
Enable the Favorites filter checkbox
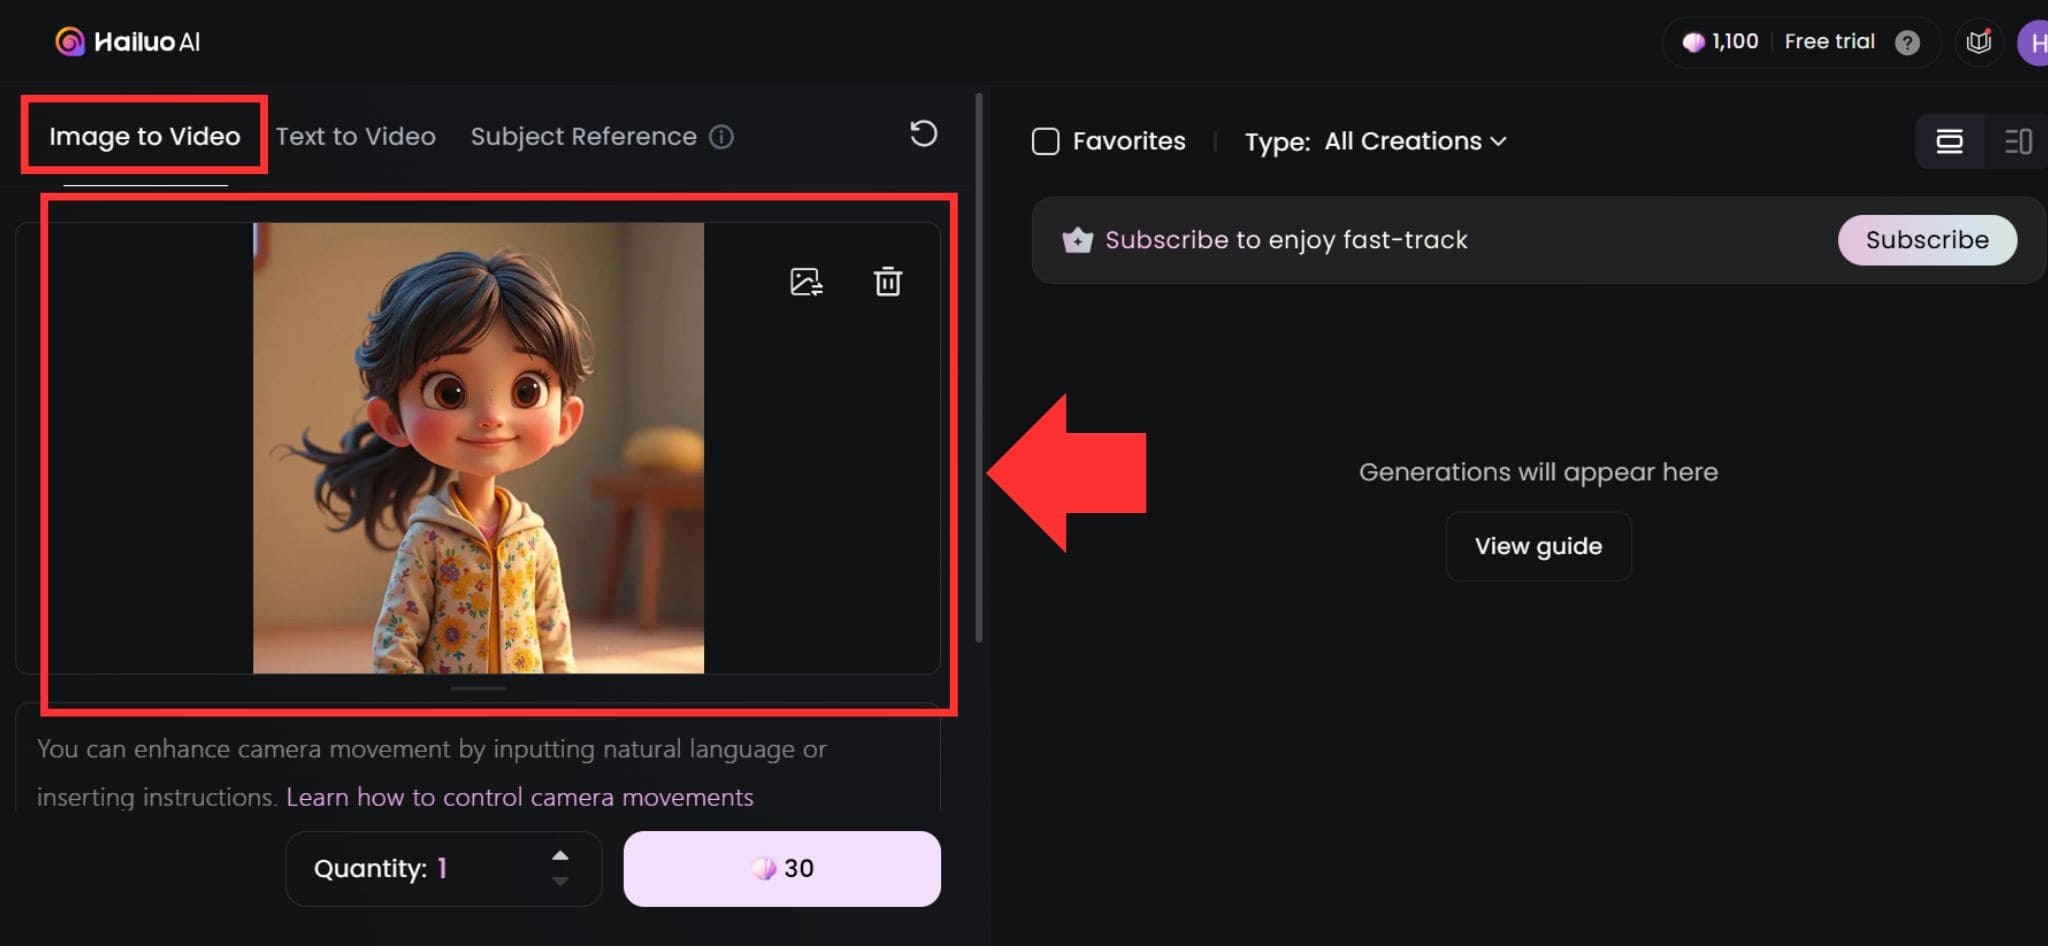(x=1045, y=141)
